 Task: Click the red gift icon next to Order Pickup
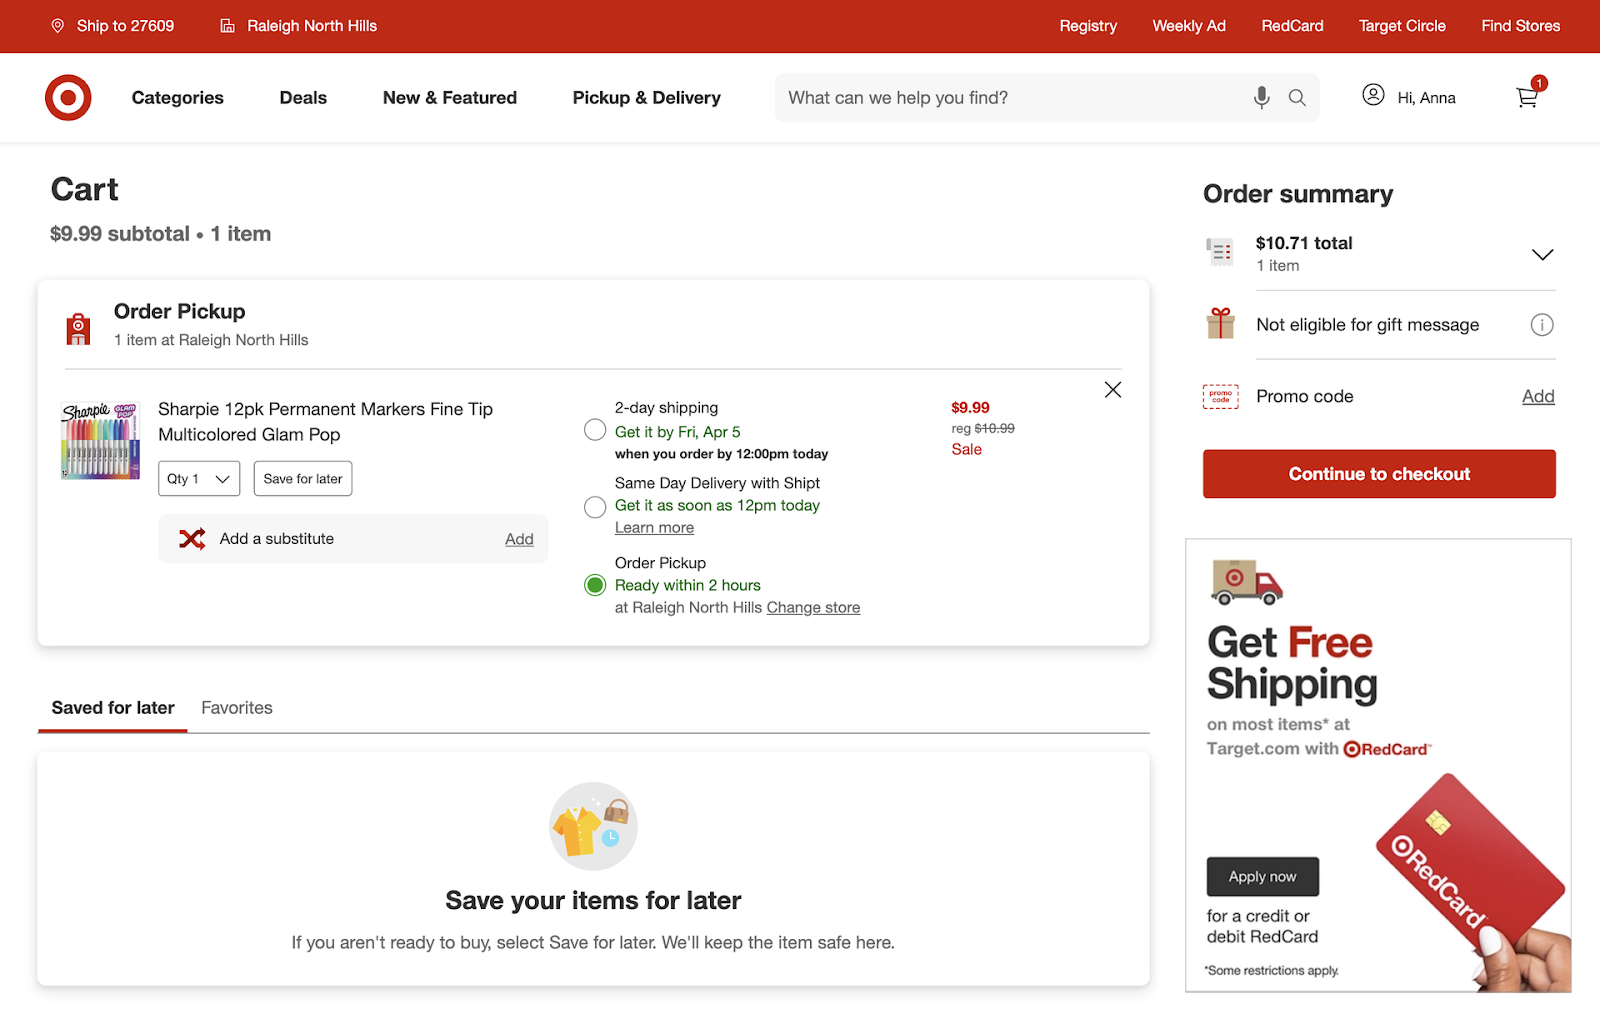point(78,324)
